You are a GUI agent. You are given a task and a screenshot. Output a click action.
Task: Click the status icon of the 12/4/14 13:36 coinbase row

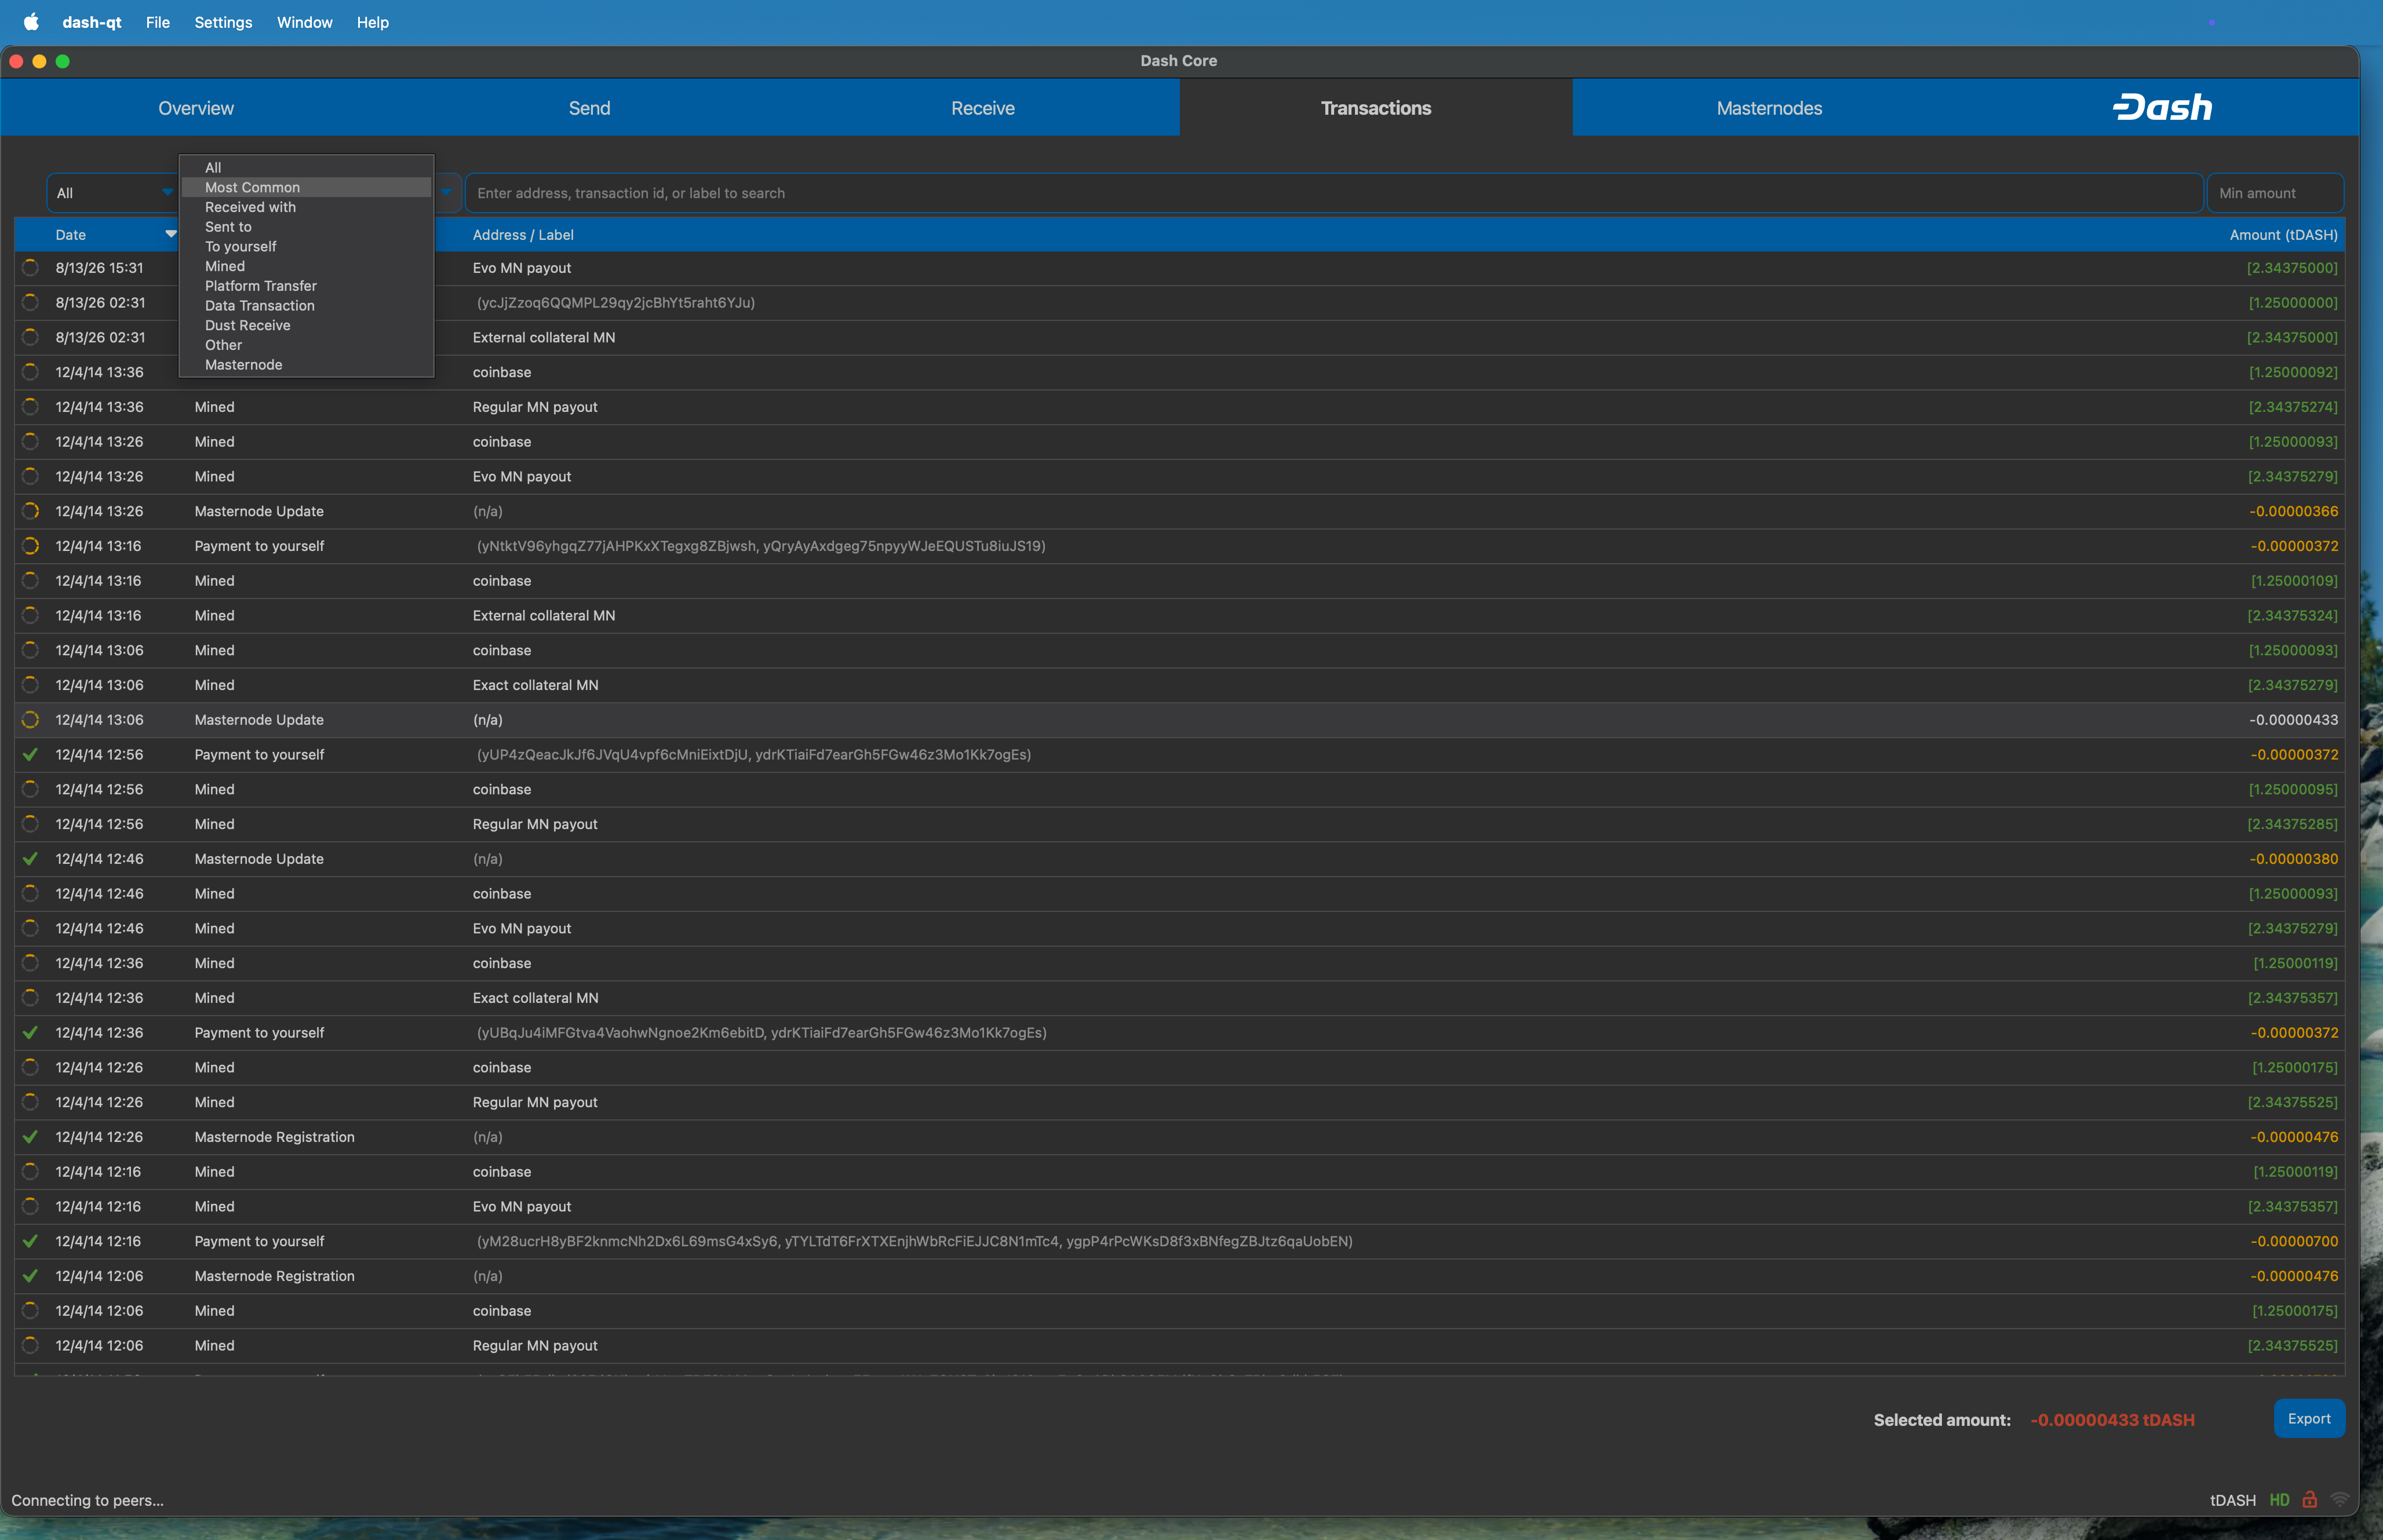coord(31,372)
